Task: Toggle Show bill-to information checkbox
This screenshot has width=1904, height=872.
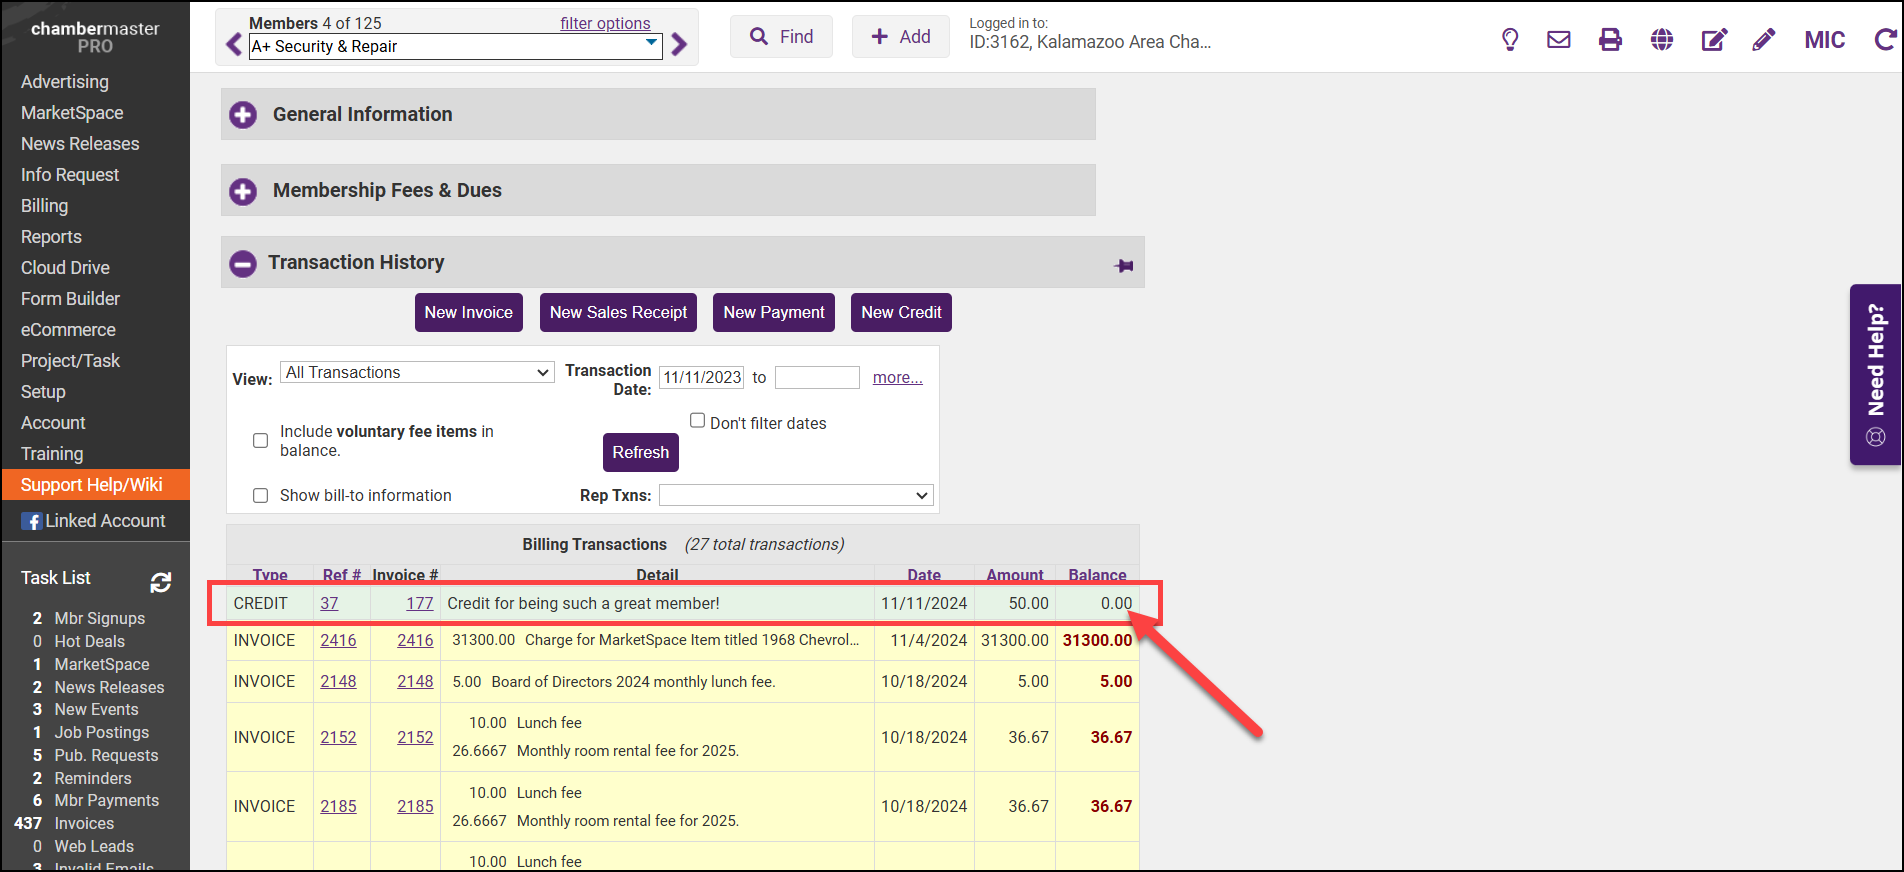Action: coord(261,496)
